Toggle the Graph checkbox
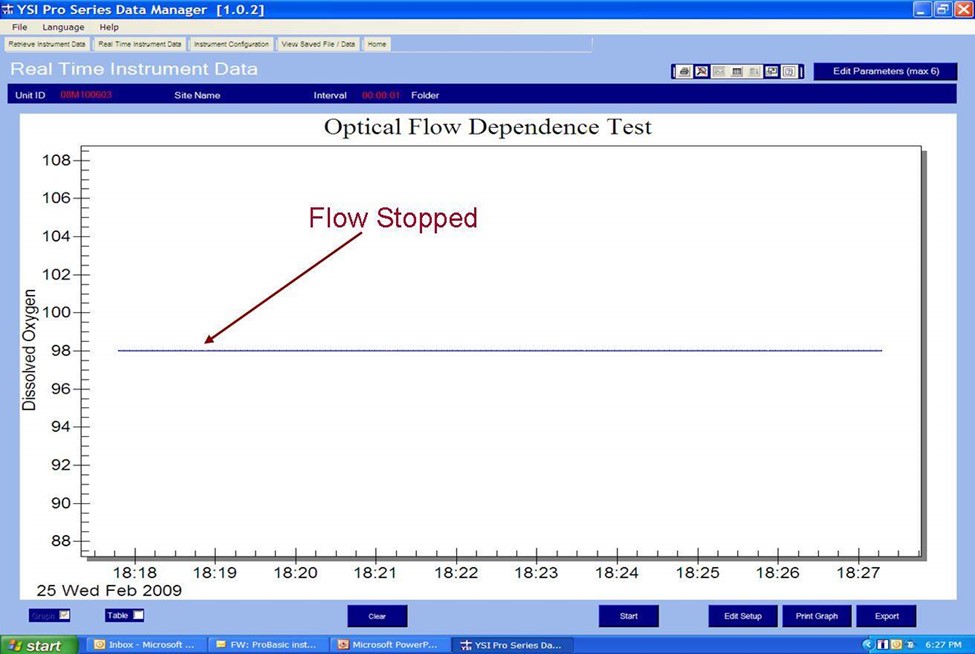975x654 pixels. pyautogui.click(x=65, y=615)
